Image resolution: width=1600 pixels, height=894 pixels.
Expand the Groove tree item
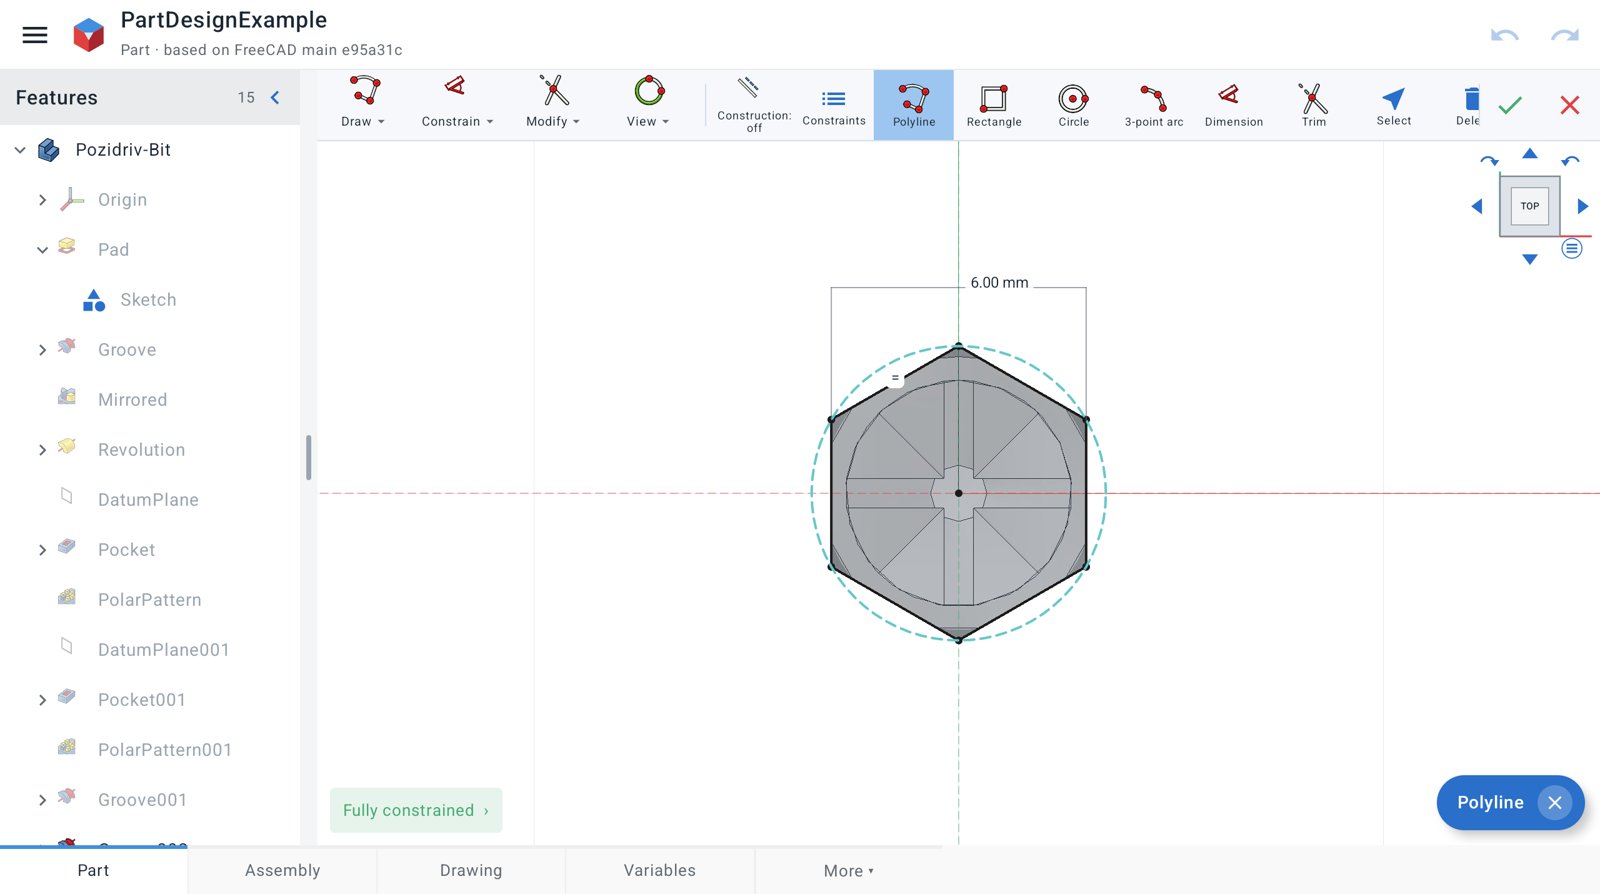pos(42,350)
